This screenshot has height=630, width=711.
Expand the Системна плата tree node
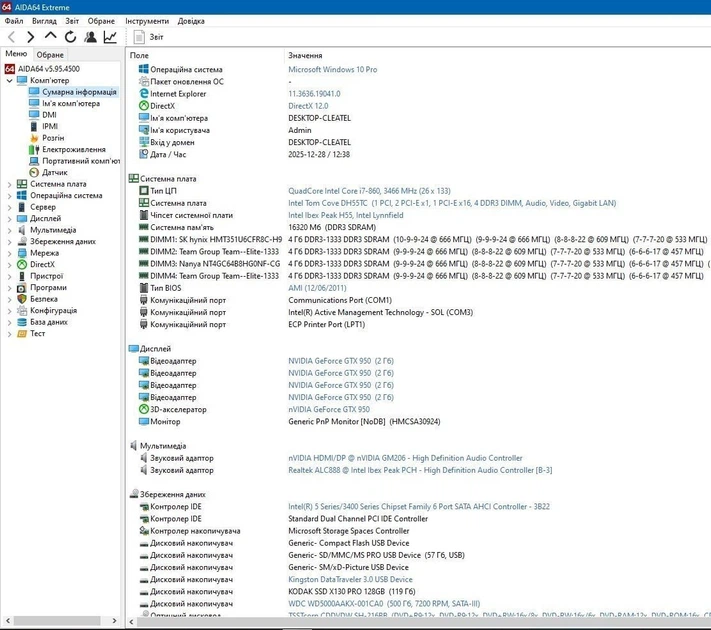(10, 184)
